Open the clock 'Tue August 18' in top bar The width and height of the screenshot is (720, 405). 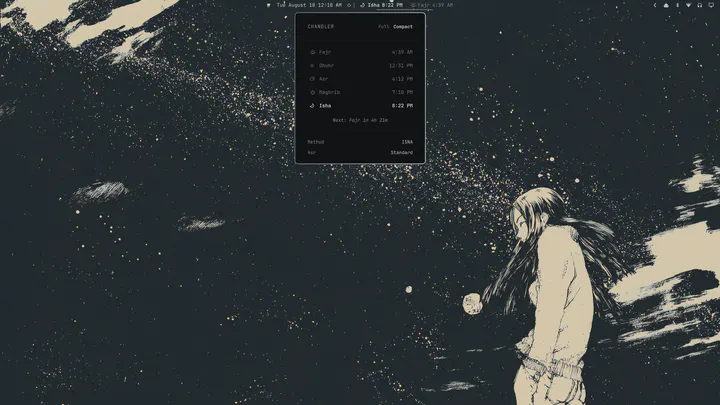pos(309,5)
